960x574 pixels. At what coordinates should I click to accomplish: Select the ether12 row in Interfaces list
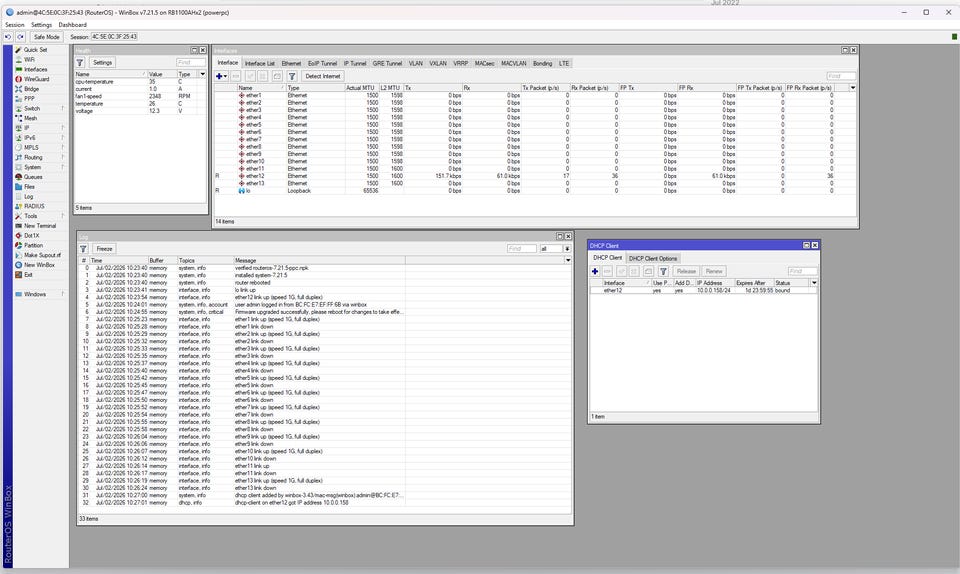coord(534,176)
